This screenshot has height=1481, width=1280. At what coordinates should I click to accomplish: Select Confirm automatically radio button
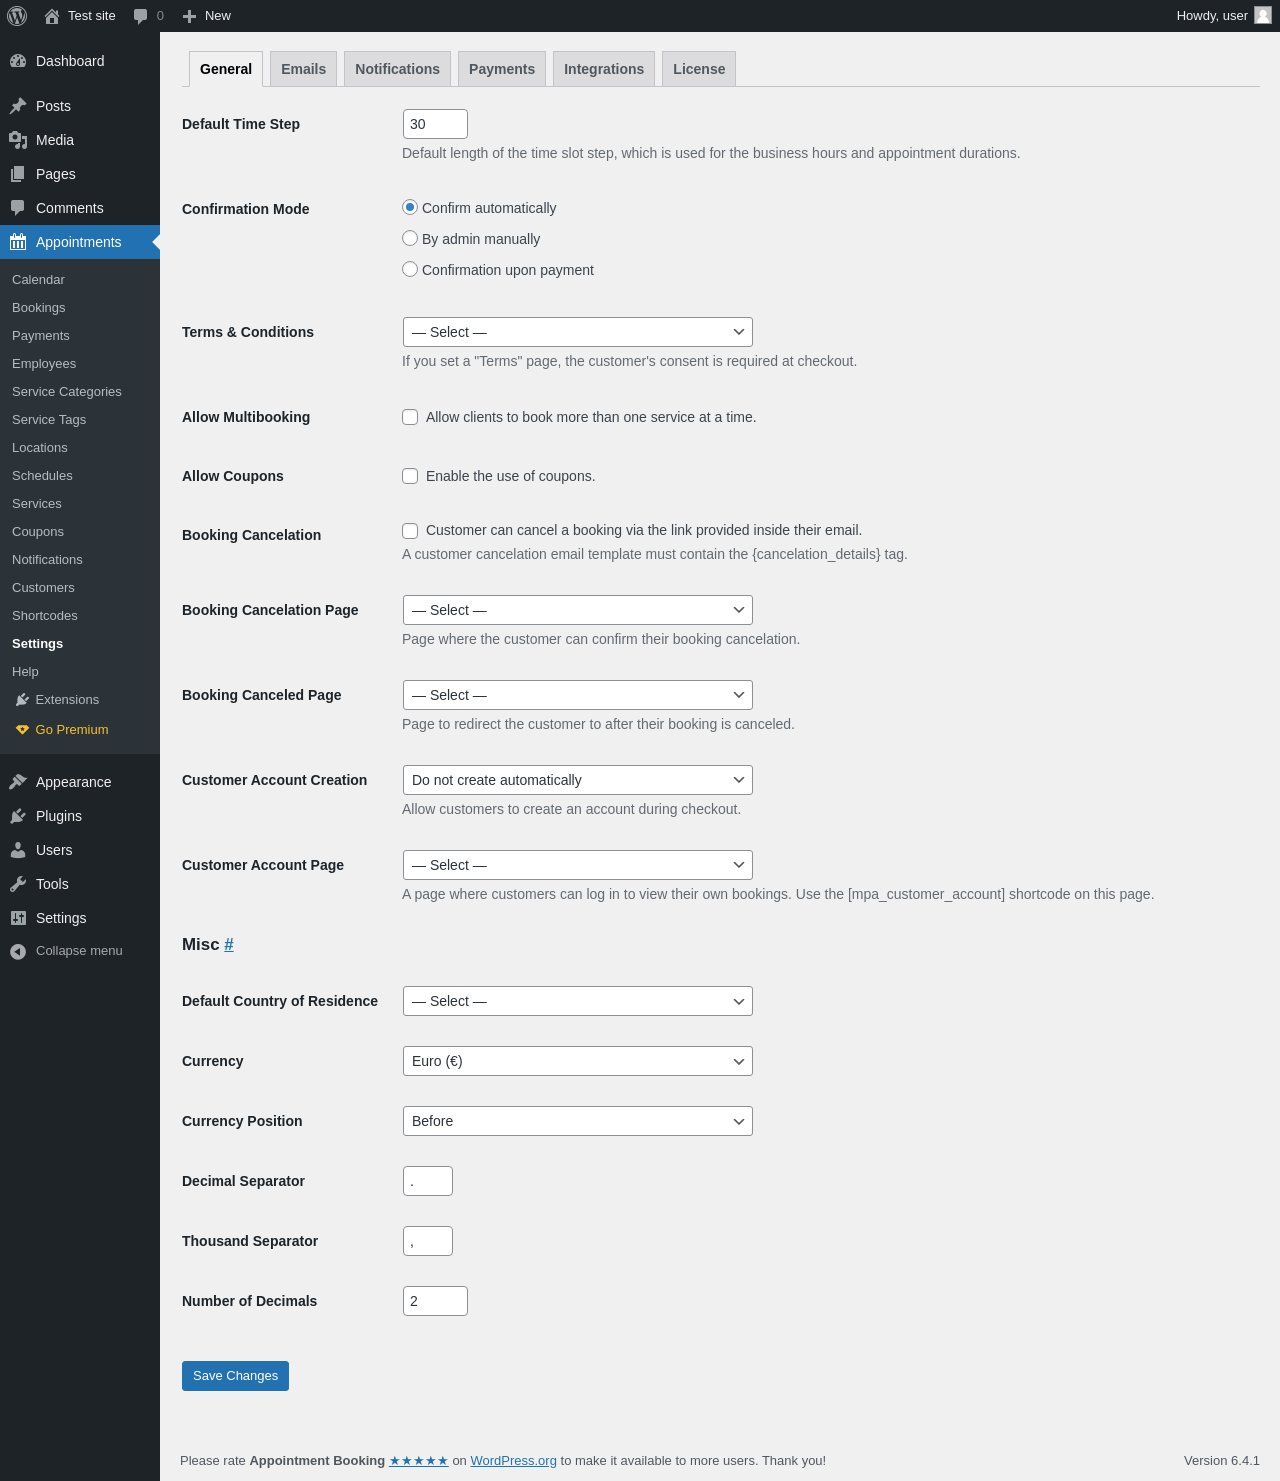pos(410,207)
